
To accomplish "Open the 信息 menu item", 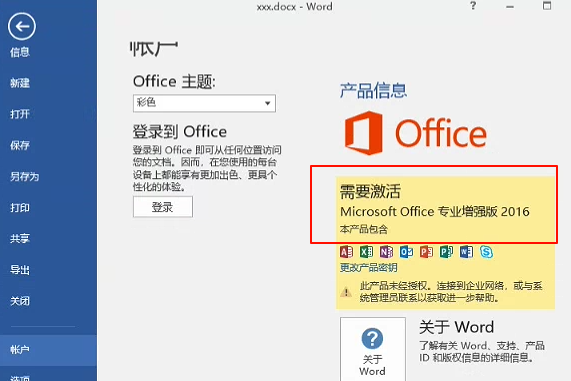I will [x=20, y=52].
